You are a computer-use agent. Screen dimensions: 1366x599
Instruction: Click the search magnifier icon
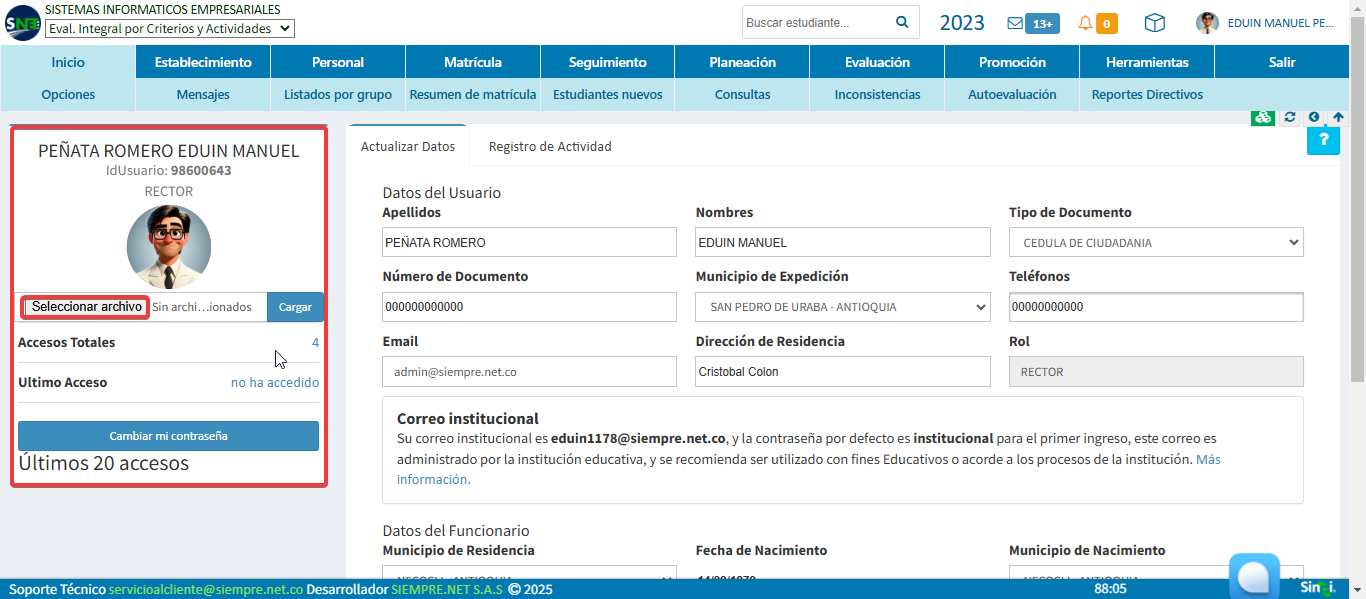[x=901, y=22]
